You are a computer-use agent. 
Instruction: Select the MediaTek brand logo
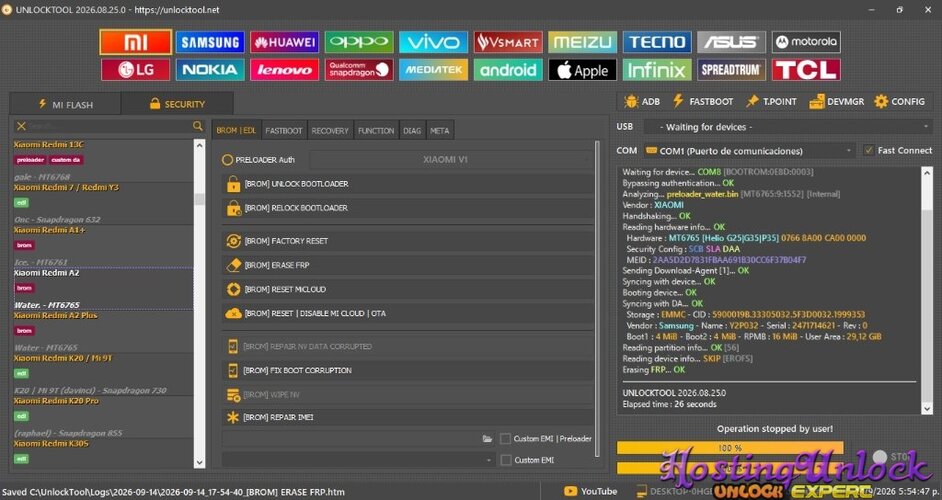click(x=433, y=70)
